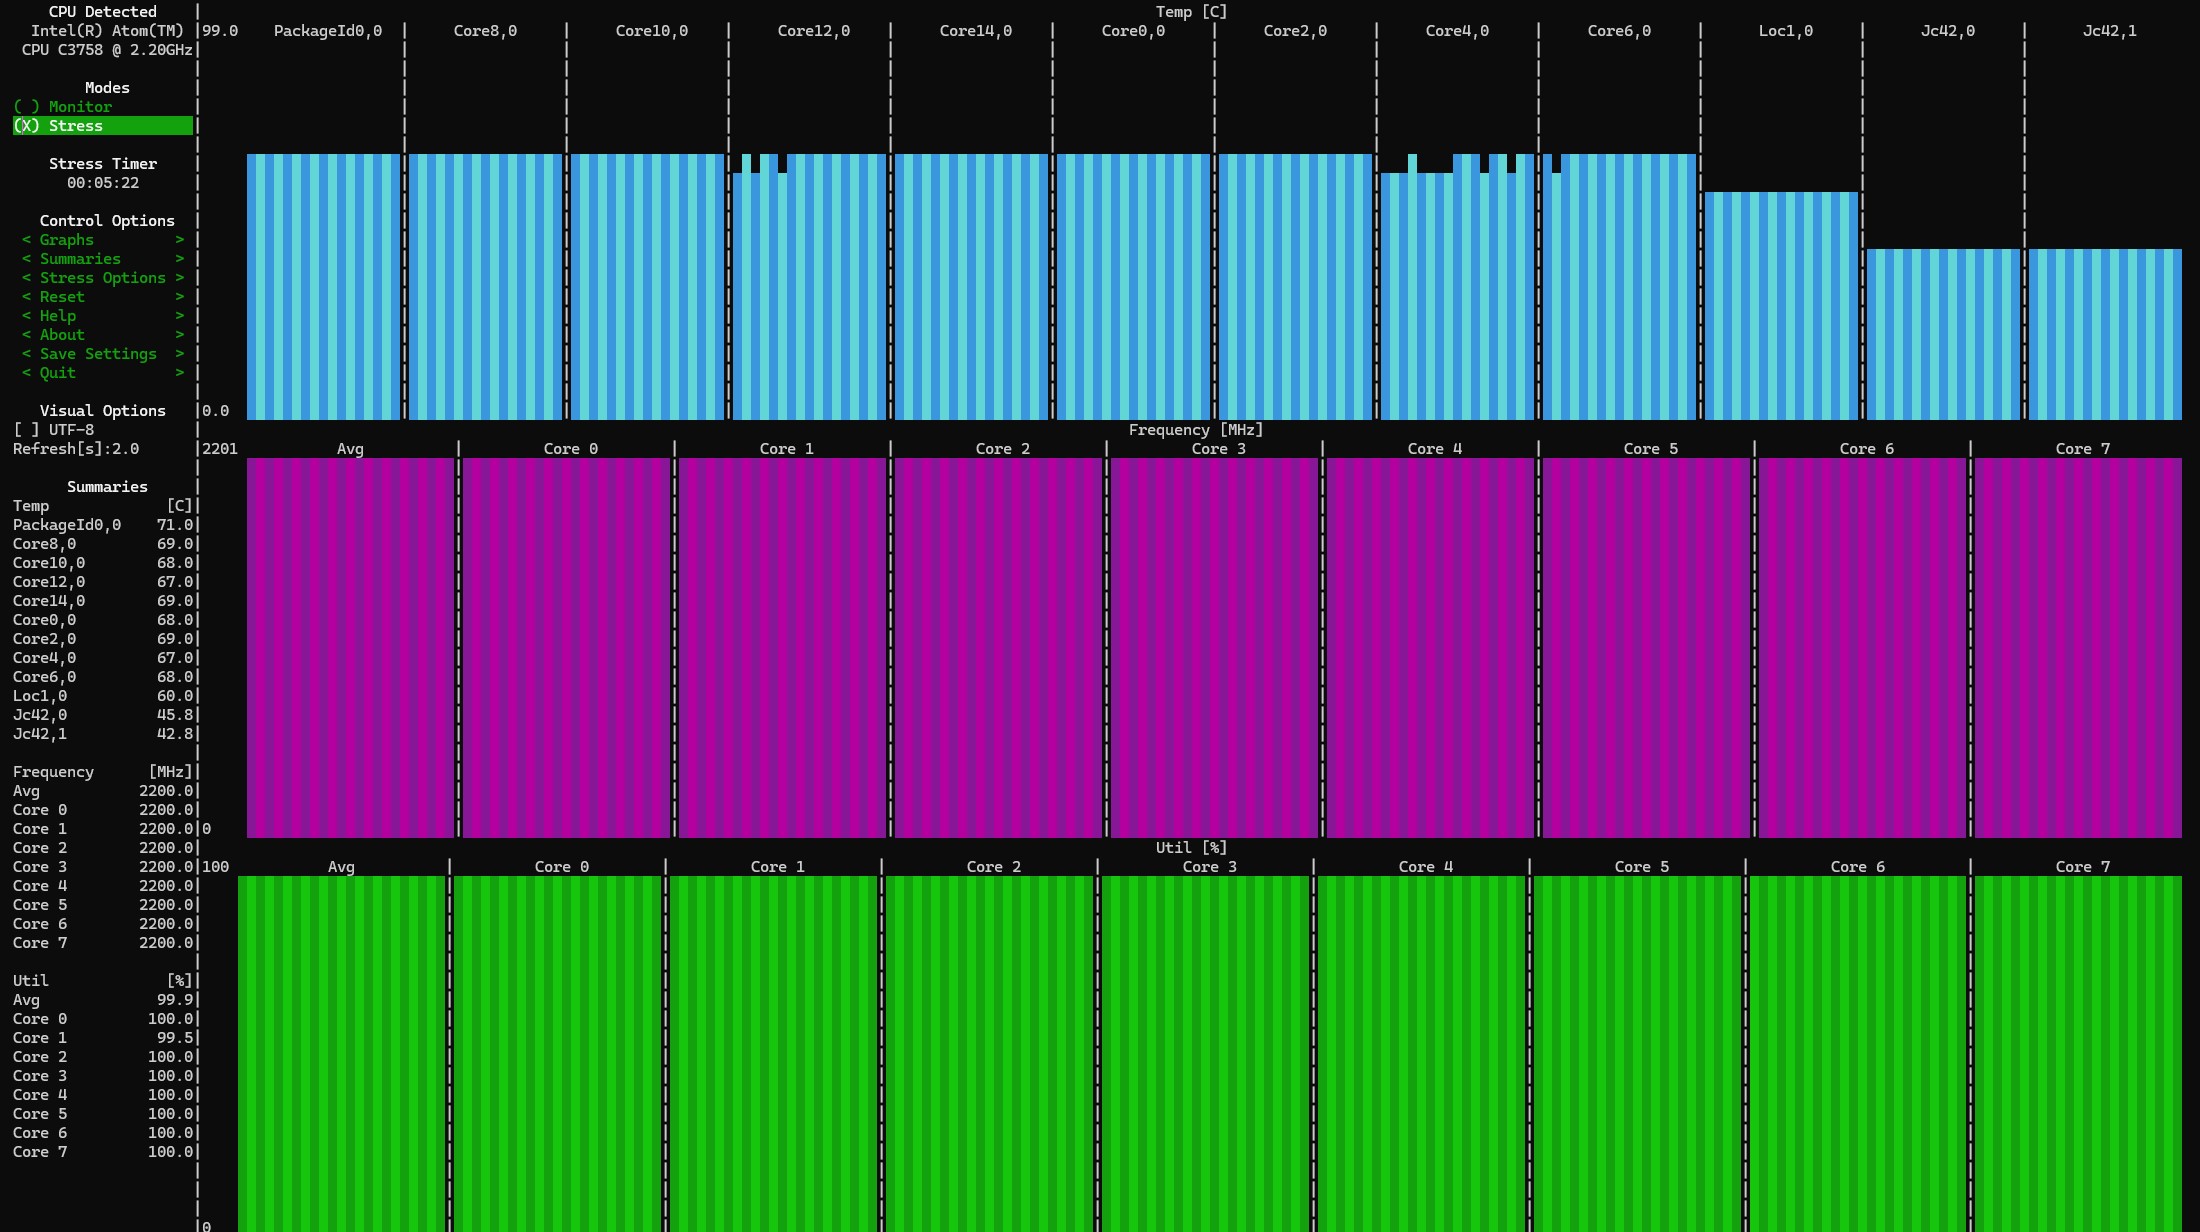Click Save Settings
Viewport: 2200px width, 1232px height.
click(x=98, y=354)
